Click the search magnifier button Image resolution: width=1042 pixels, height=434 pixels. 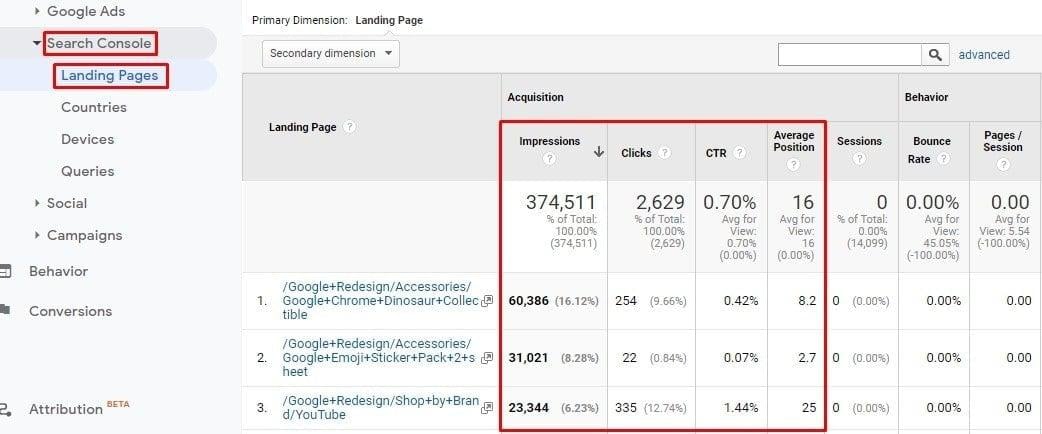pos(935,55)
